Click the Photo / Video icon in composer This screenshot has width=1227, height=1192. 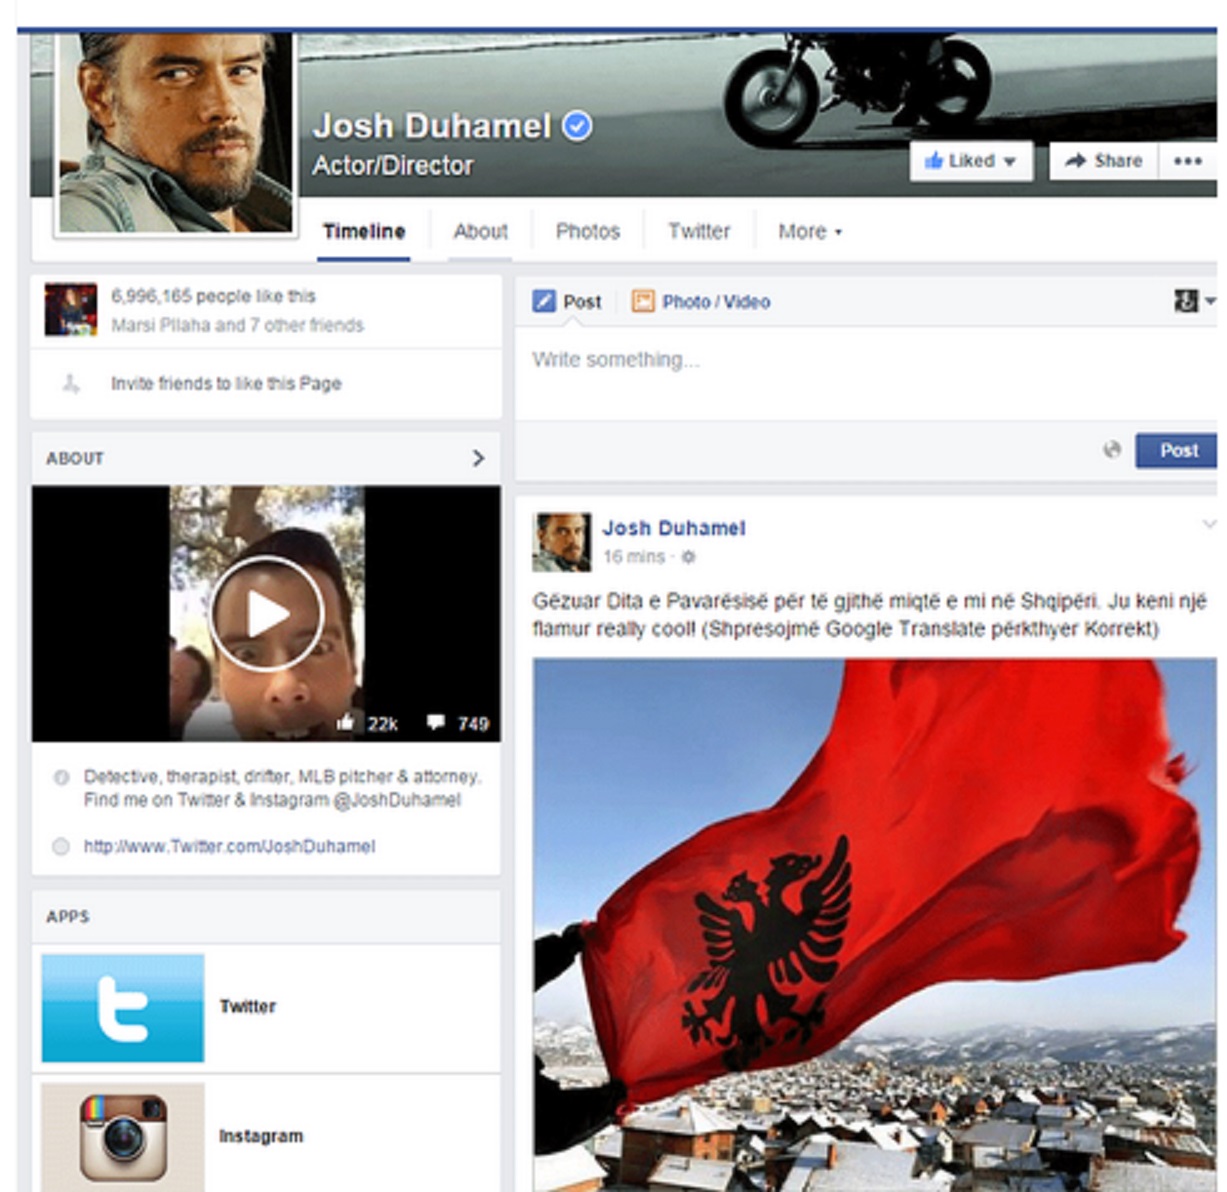(x=643, y=301)
